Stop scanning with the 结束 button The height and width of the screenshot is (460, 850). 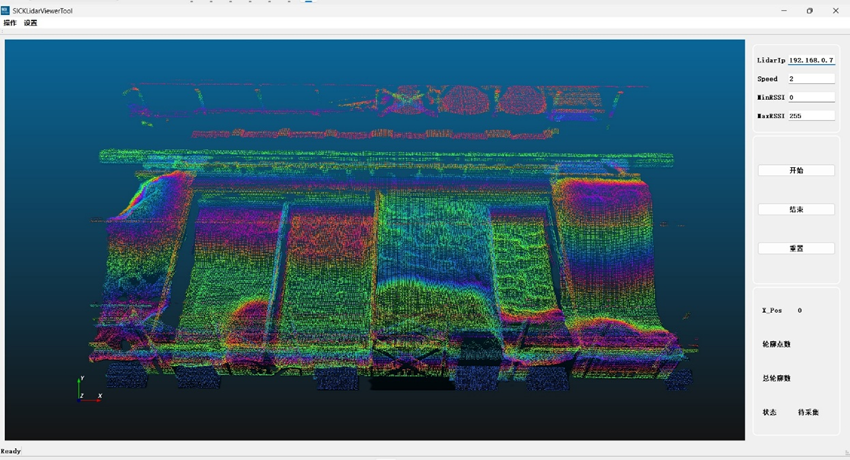[796, 209]
